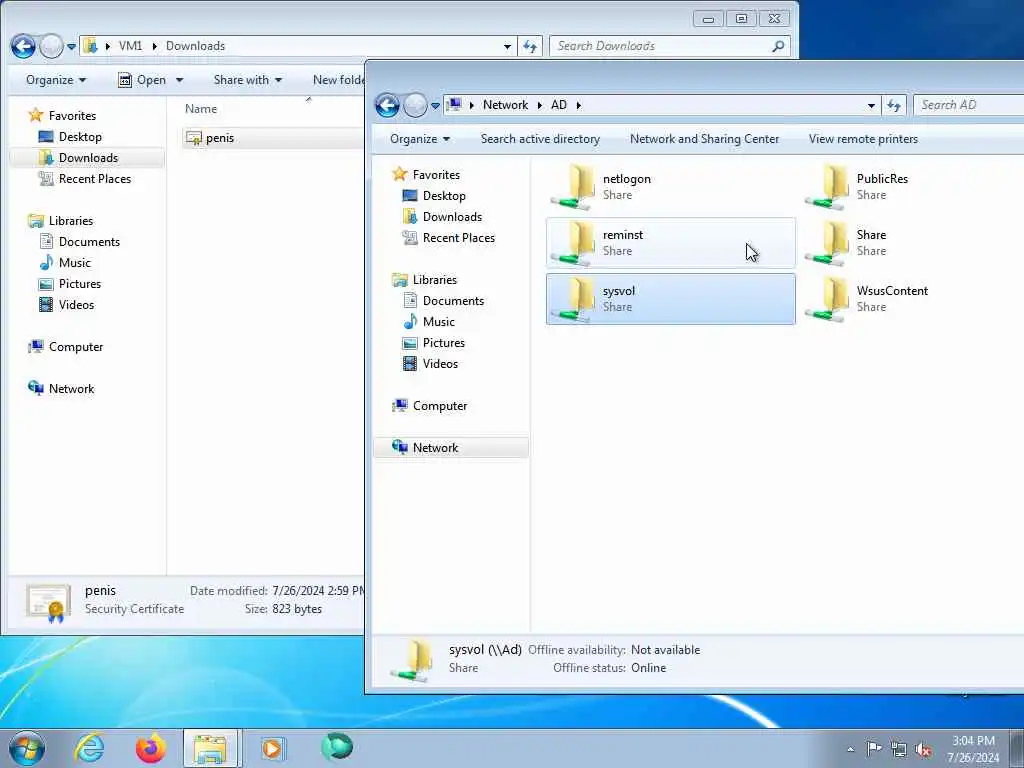Open Recent Places in Downloads window sidebar
The image size is (1024, 768).
[95, 179]
